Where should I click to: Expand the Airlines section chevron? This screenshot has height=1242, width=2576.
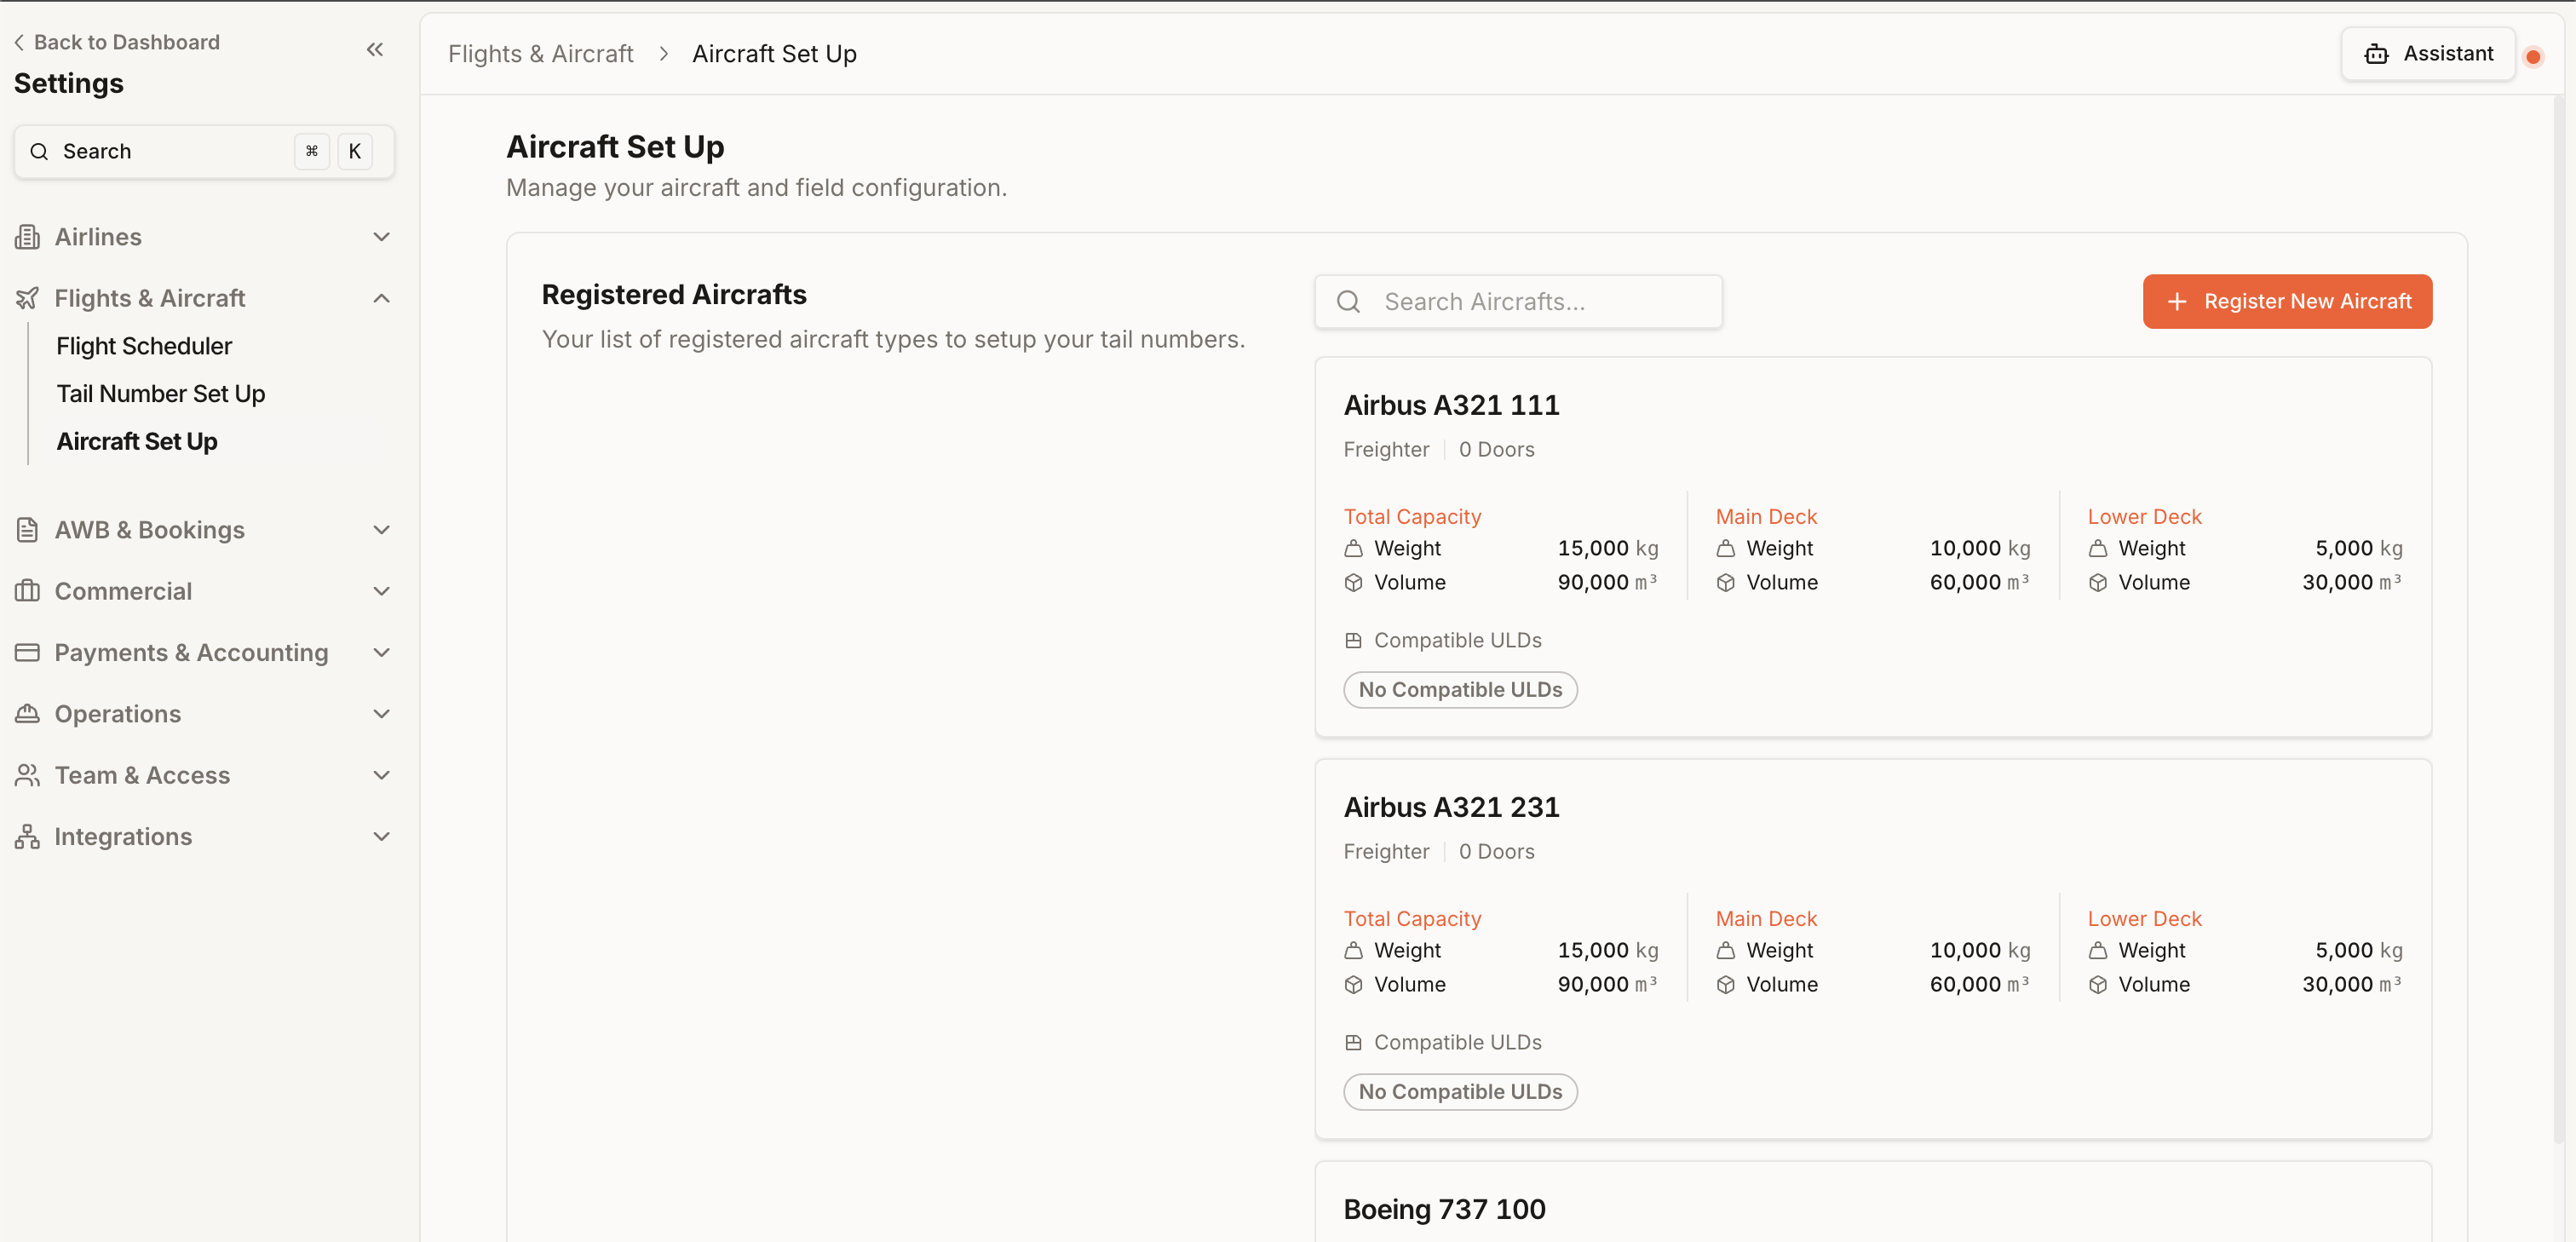[x=381, y=237]
